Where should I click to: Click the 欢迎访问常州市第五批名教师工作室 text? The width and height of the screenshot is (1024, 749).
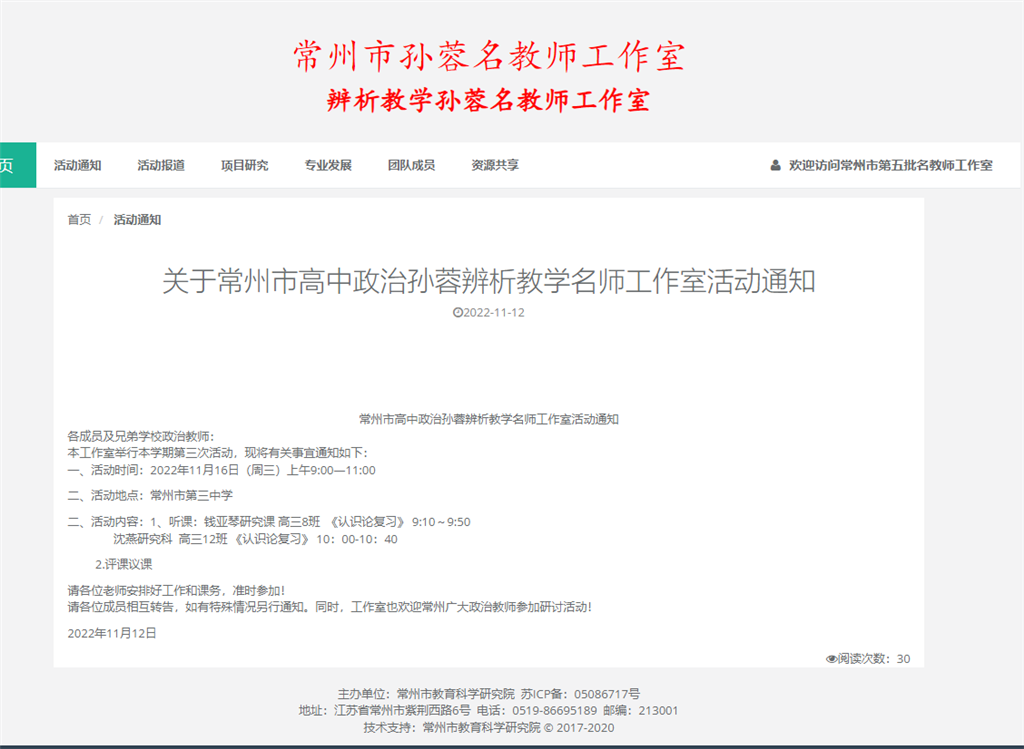click(890, 166)
